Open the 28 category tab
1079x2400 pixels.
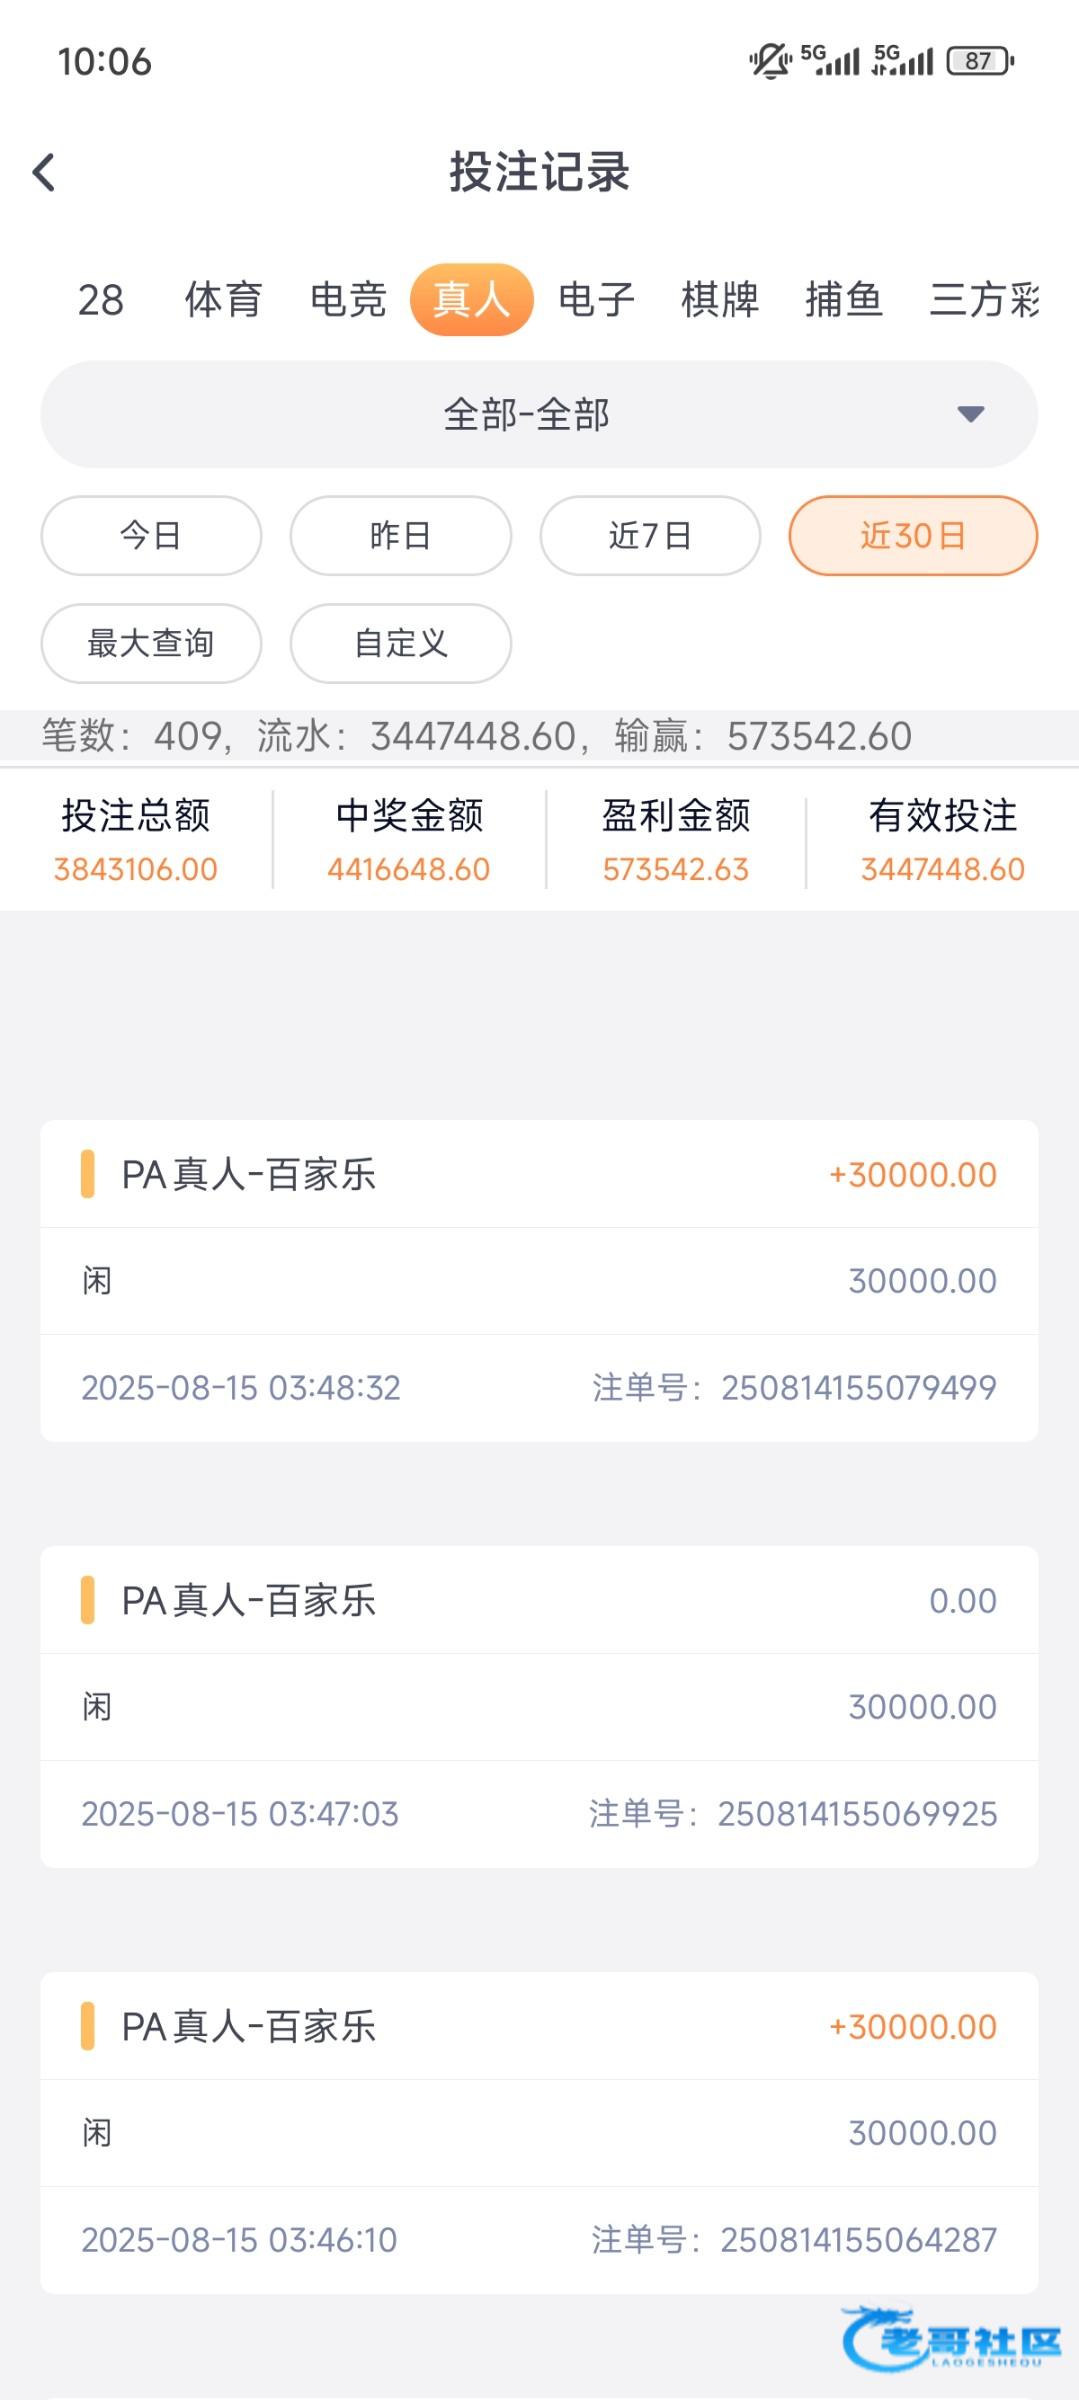pyautogui.click(x=101, y=299)
